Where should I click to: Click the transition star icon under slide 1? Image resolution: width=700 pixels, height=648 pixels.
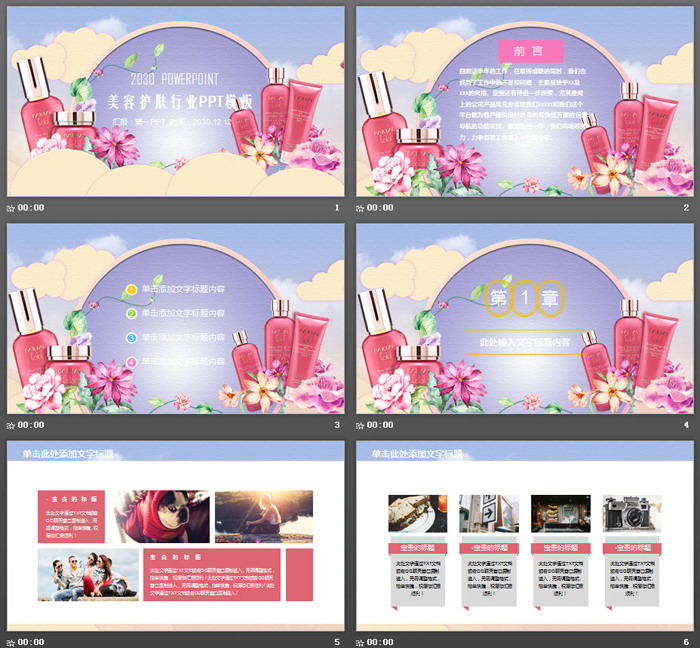click(11, 208)
